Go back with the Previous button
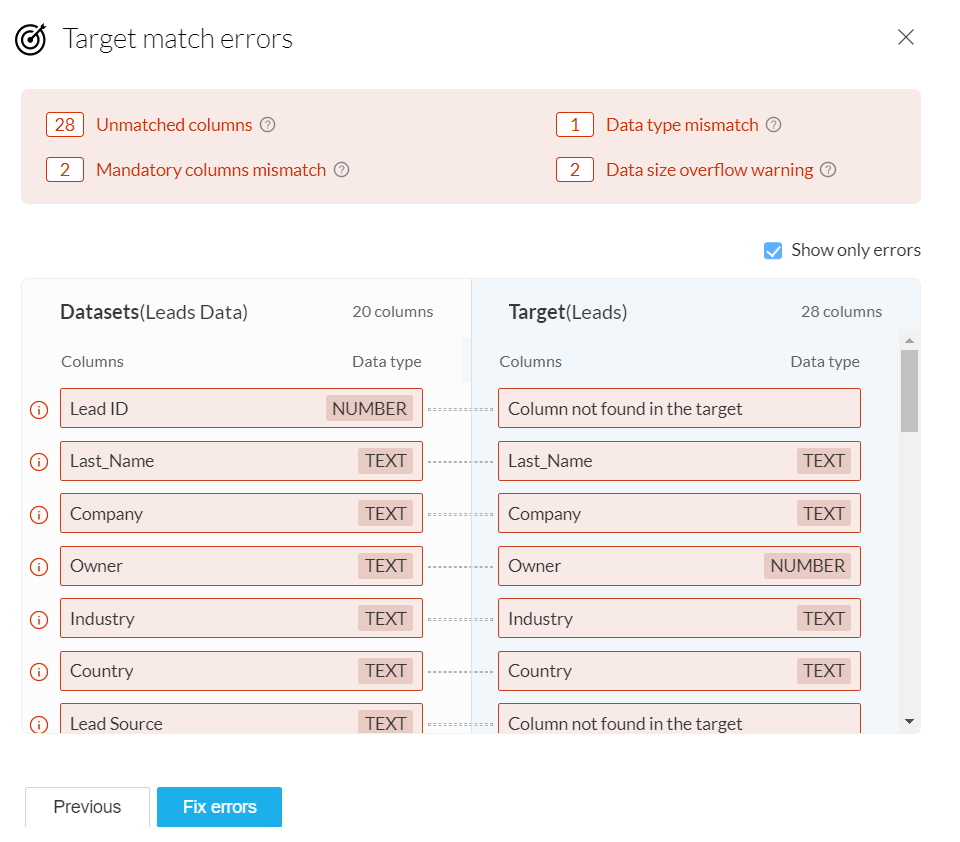Screen dimensions: 960x842 87,806
